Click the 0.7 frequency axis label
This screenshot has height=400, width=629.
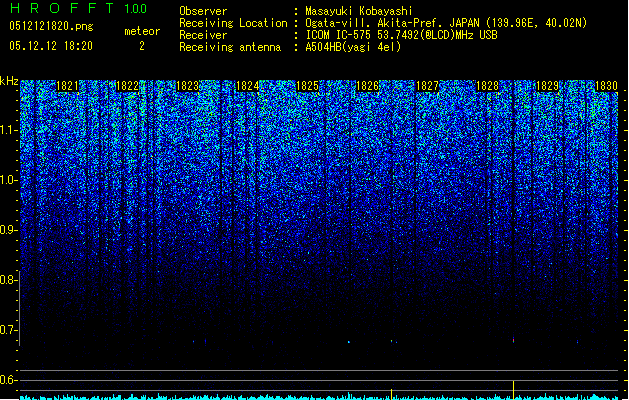pyautogui.click(x=8, y=330)
